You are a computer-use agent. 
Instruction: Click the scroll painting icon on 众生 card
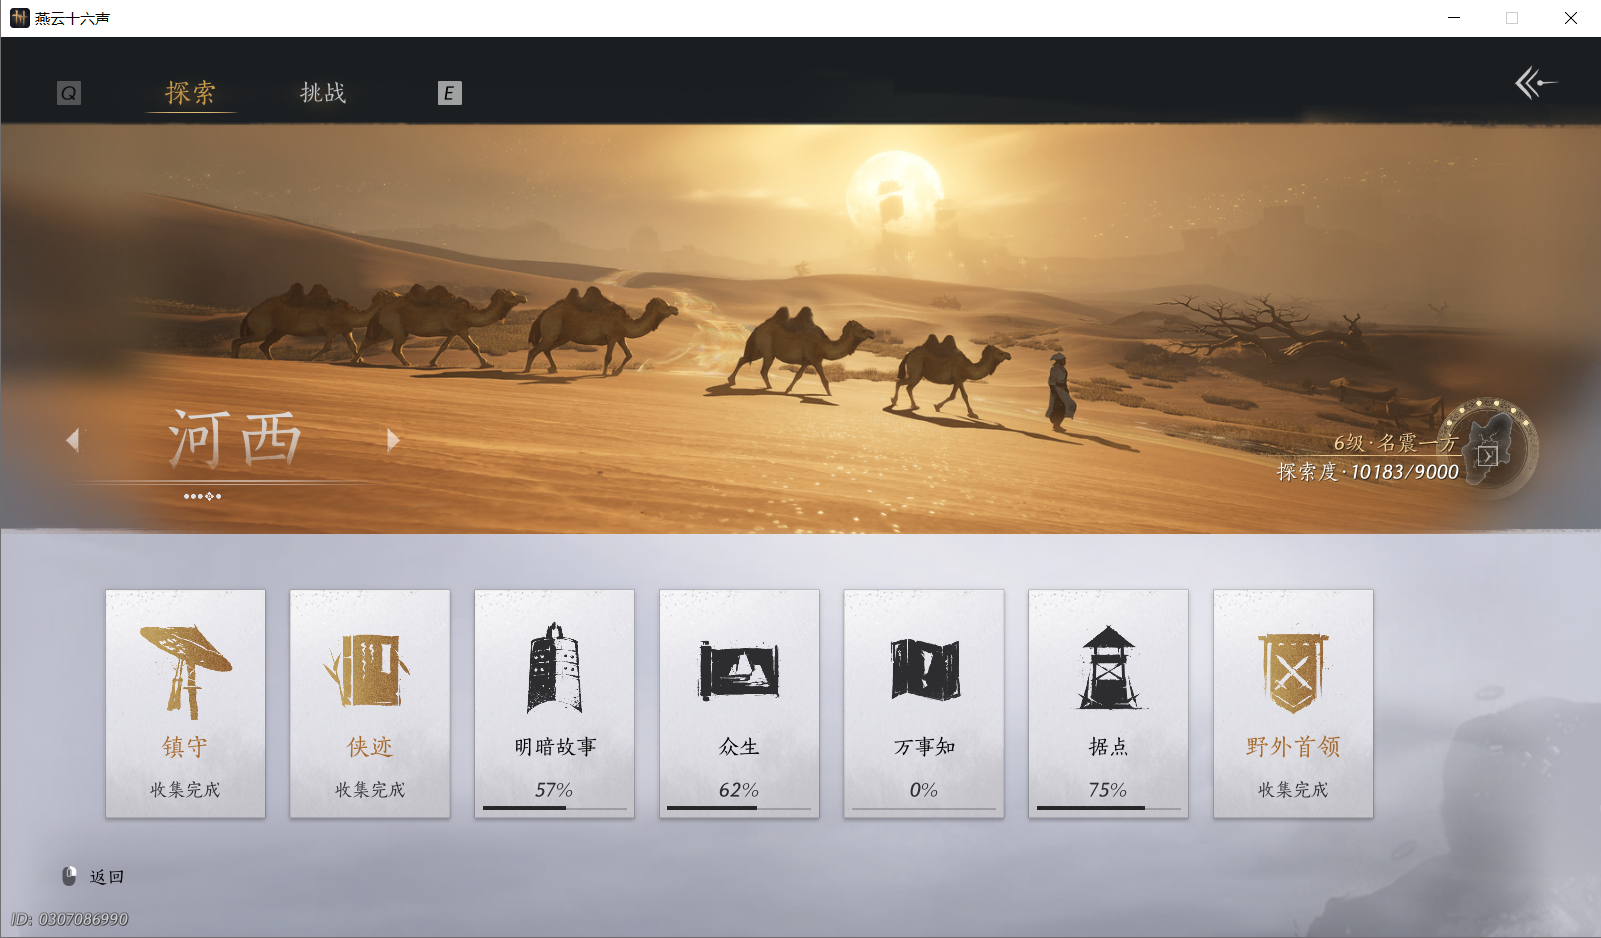point(739,670)
